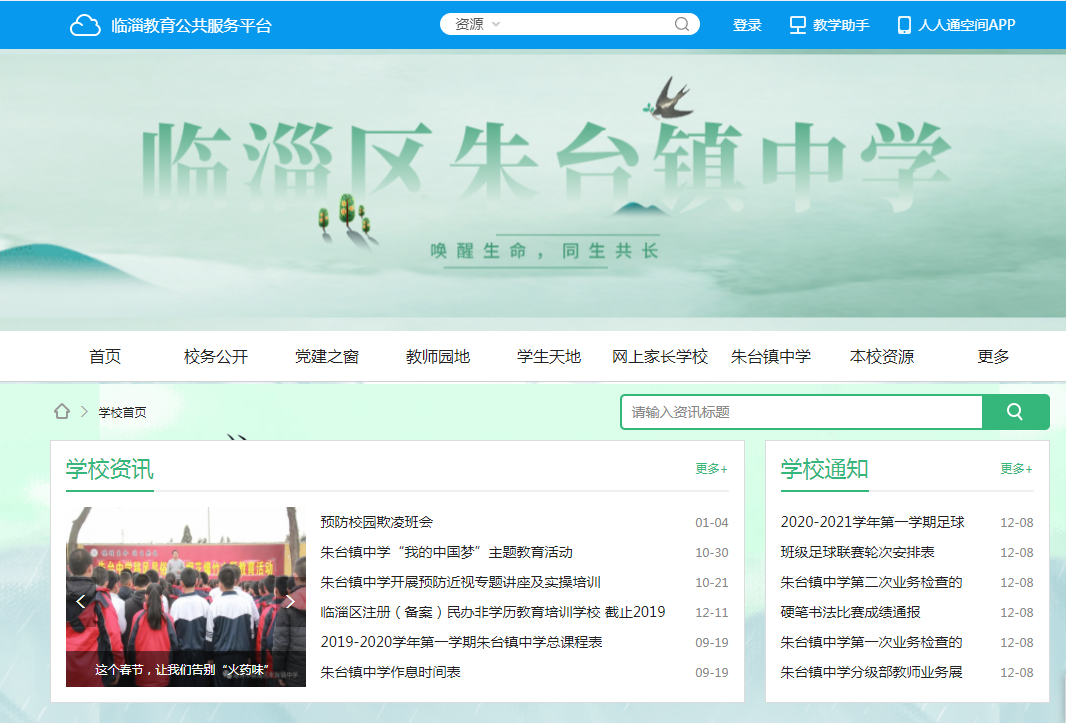
Task: Expand 更多+ for 学校通知 section
Action: coord(1016,469)
